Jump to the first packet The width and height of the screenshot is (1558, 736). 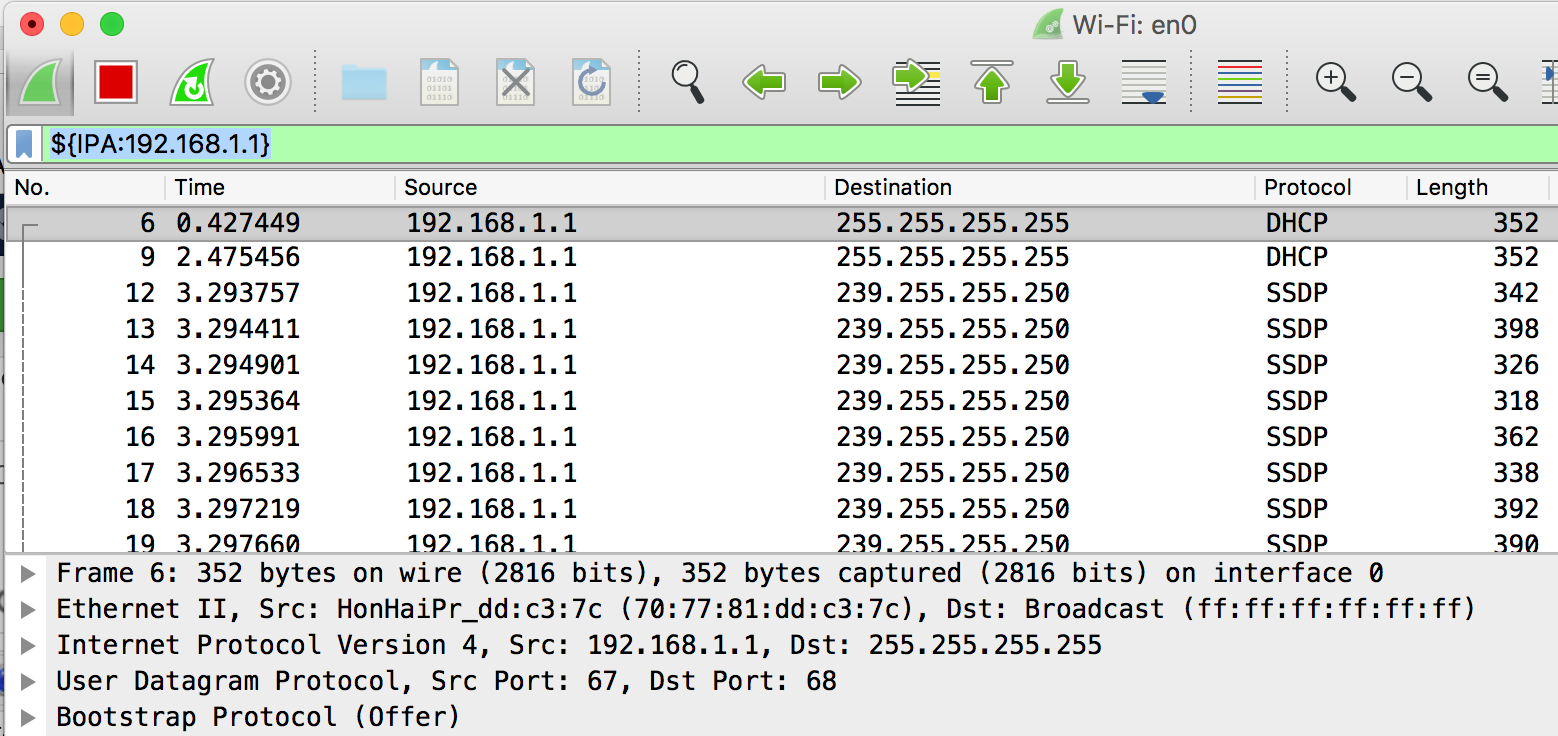click(992, 82)
